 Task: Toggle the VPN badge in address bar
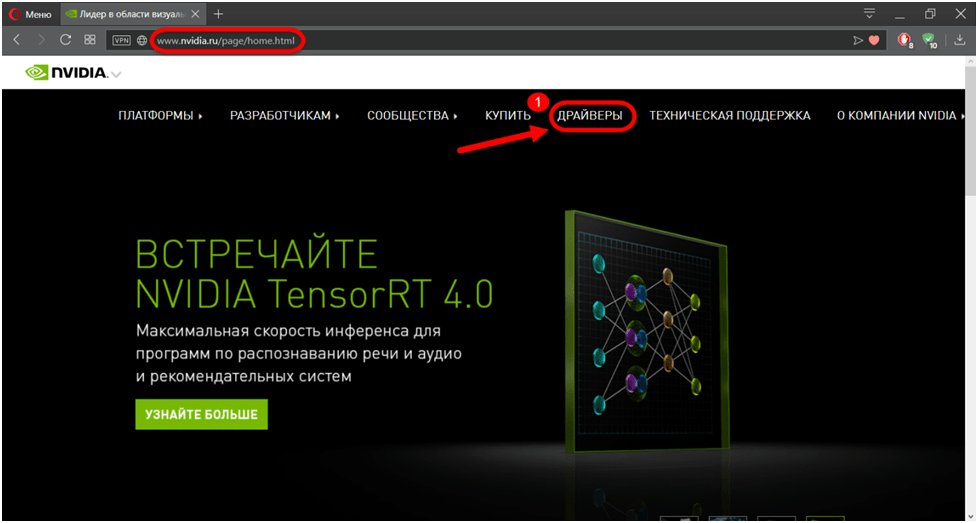(x=121, y=40)
